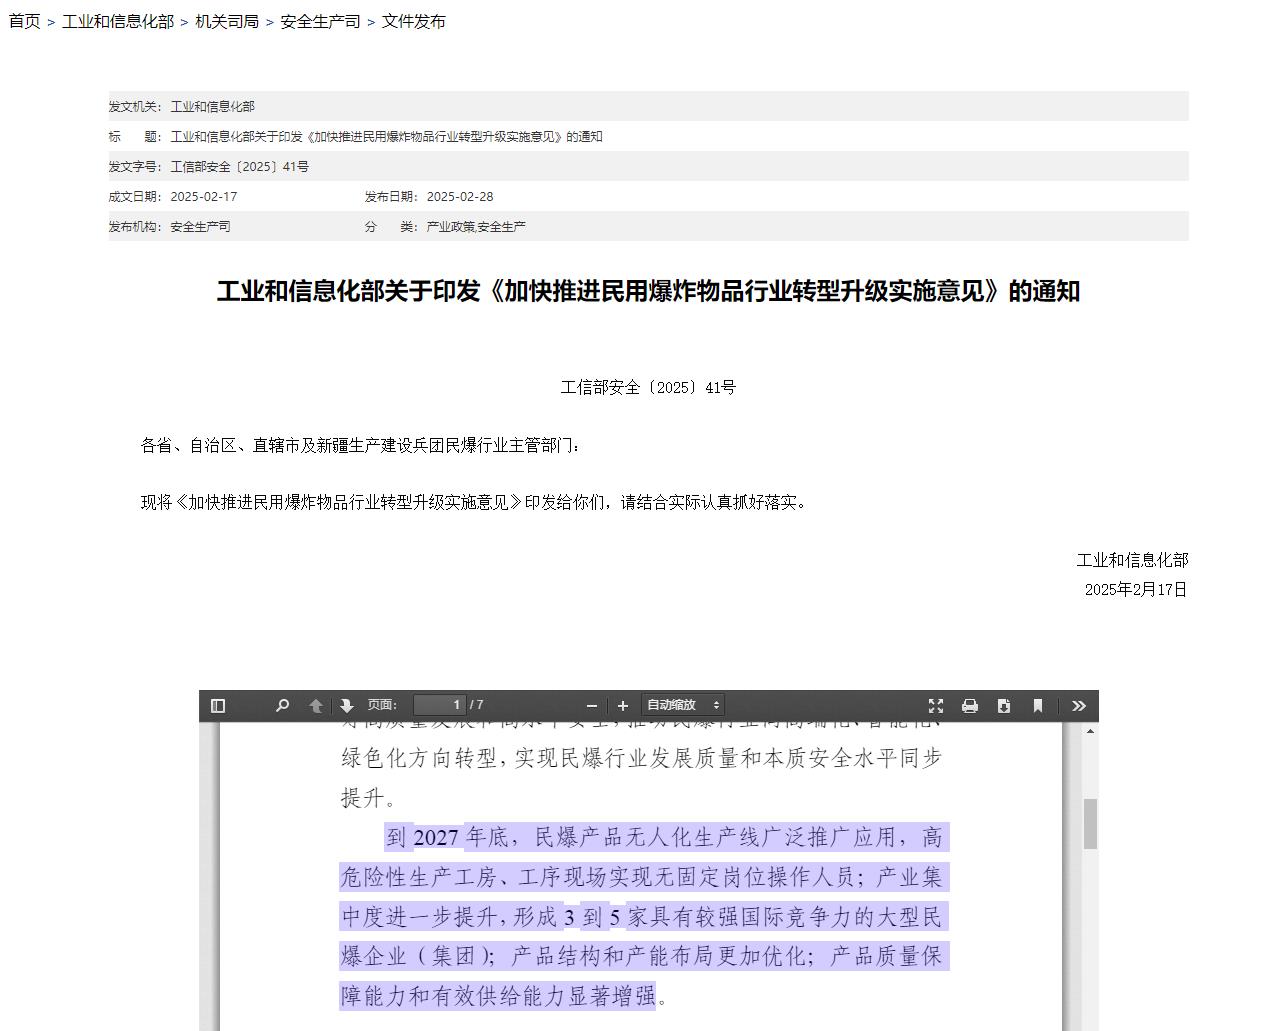Viewport: 1265px width, 1031px height.
Task: Open 机关司局 breadcrumb link
Action: pos(227,21)
